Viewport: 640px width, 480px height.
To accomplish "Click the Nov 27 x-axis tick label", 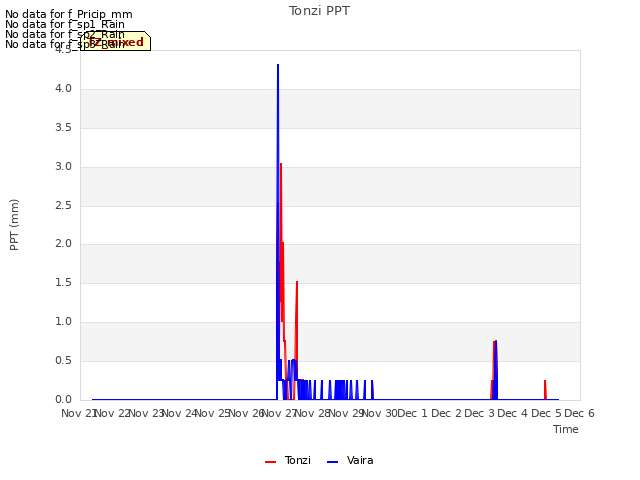I will pyautogui.click(x=280, y=413).
